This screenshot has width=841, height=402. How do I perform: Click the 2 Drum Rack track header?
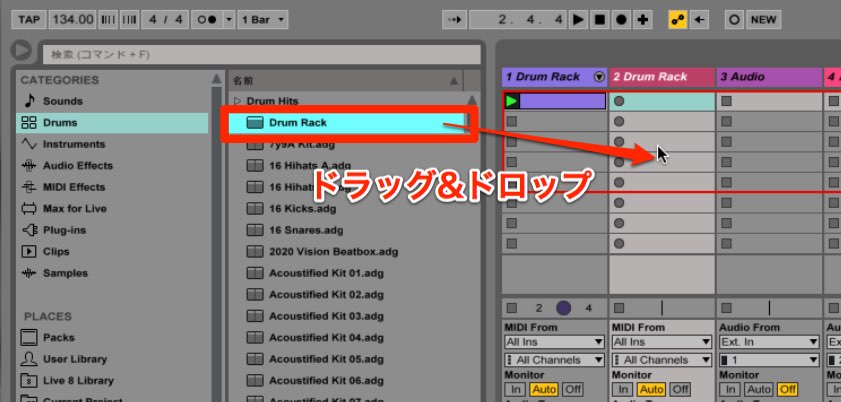[x=662, y=77]
